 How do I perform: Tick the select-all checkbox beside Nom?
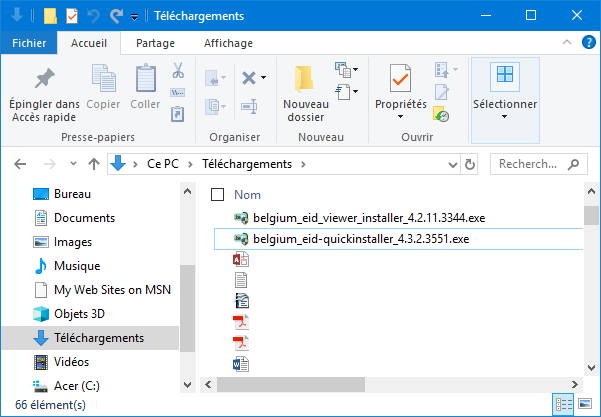point(217,195)
